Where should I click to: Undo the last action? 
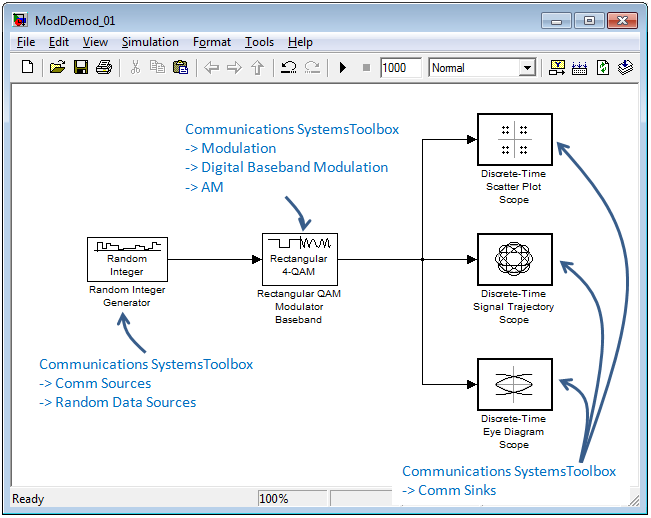click(x=289, y=67)
